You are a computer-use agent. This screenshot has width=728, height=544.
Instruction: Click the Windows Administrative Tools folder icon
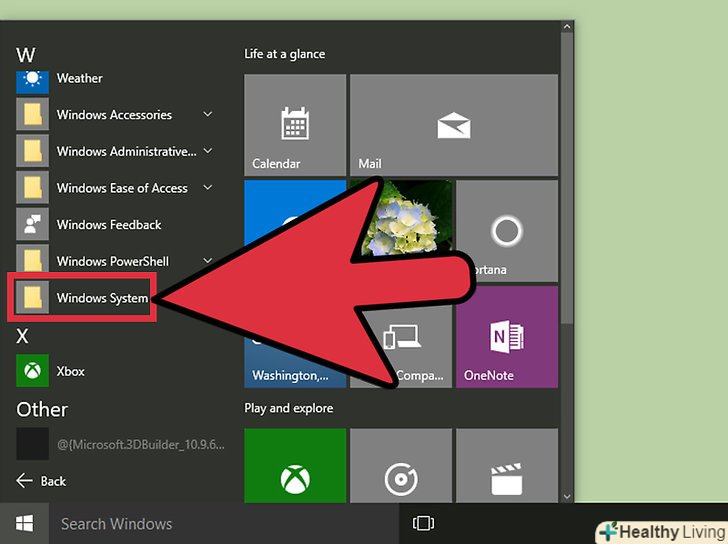coord(32,151)
